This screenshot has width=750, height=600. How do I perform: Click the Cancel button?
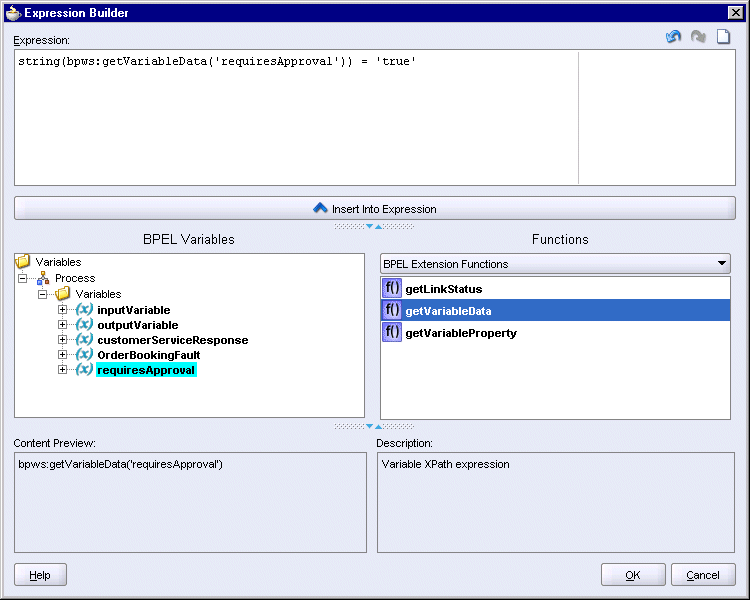point(703,575)
